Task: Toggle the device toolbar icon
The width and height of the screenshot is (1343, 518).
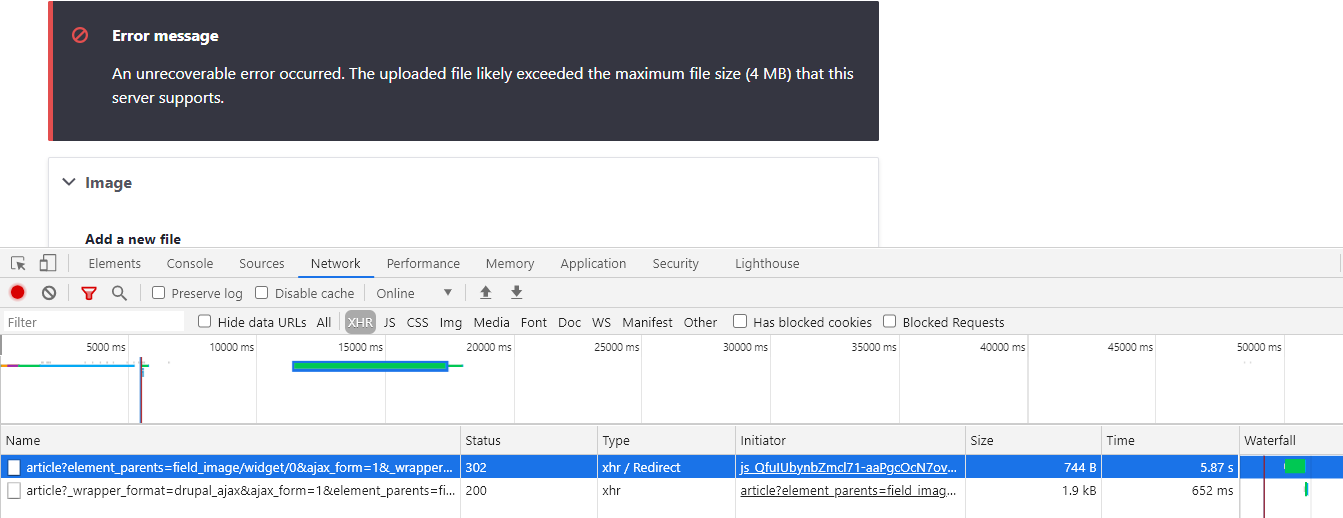Action: click(x=47, y=264)
